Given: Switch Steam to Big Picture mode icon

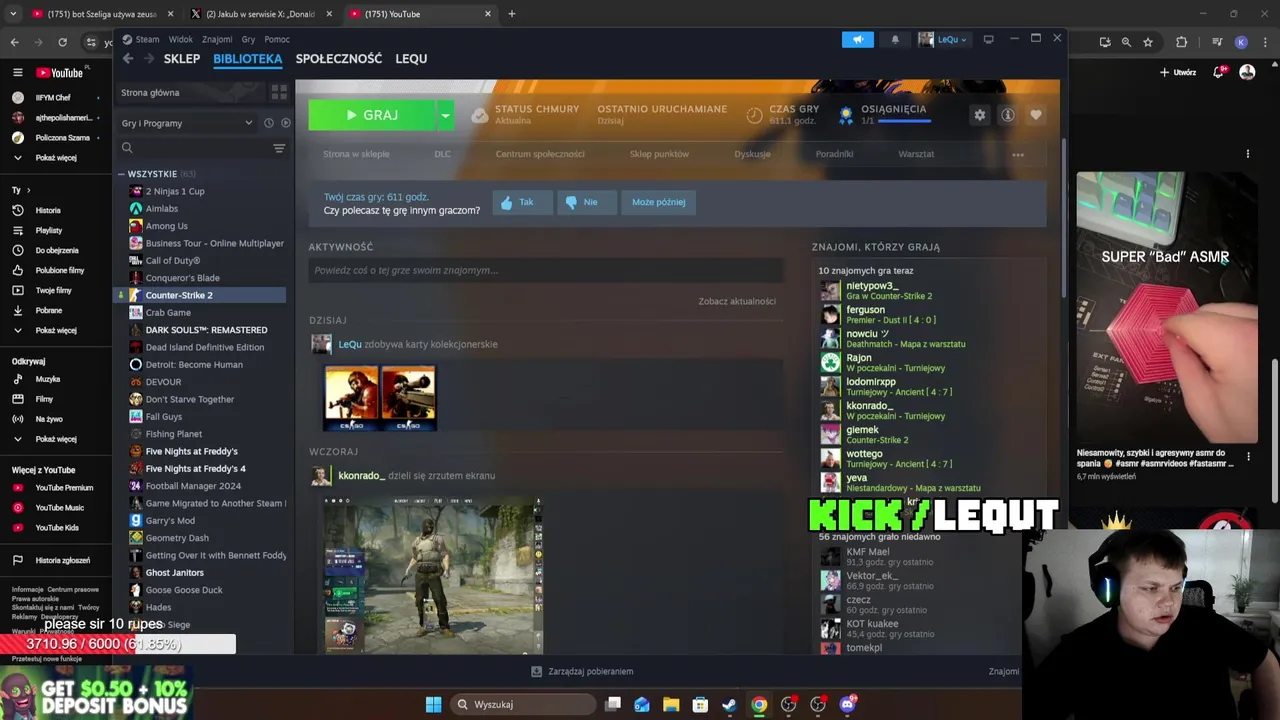Looking at the screenshot, I should [988, 39].
